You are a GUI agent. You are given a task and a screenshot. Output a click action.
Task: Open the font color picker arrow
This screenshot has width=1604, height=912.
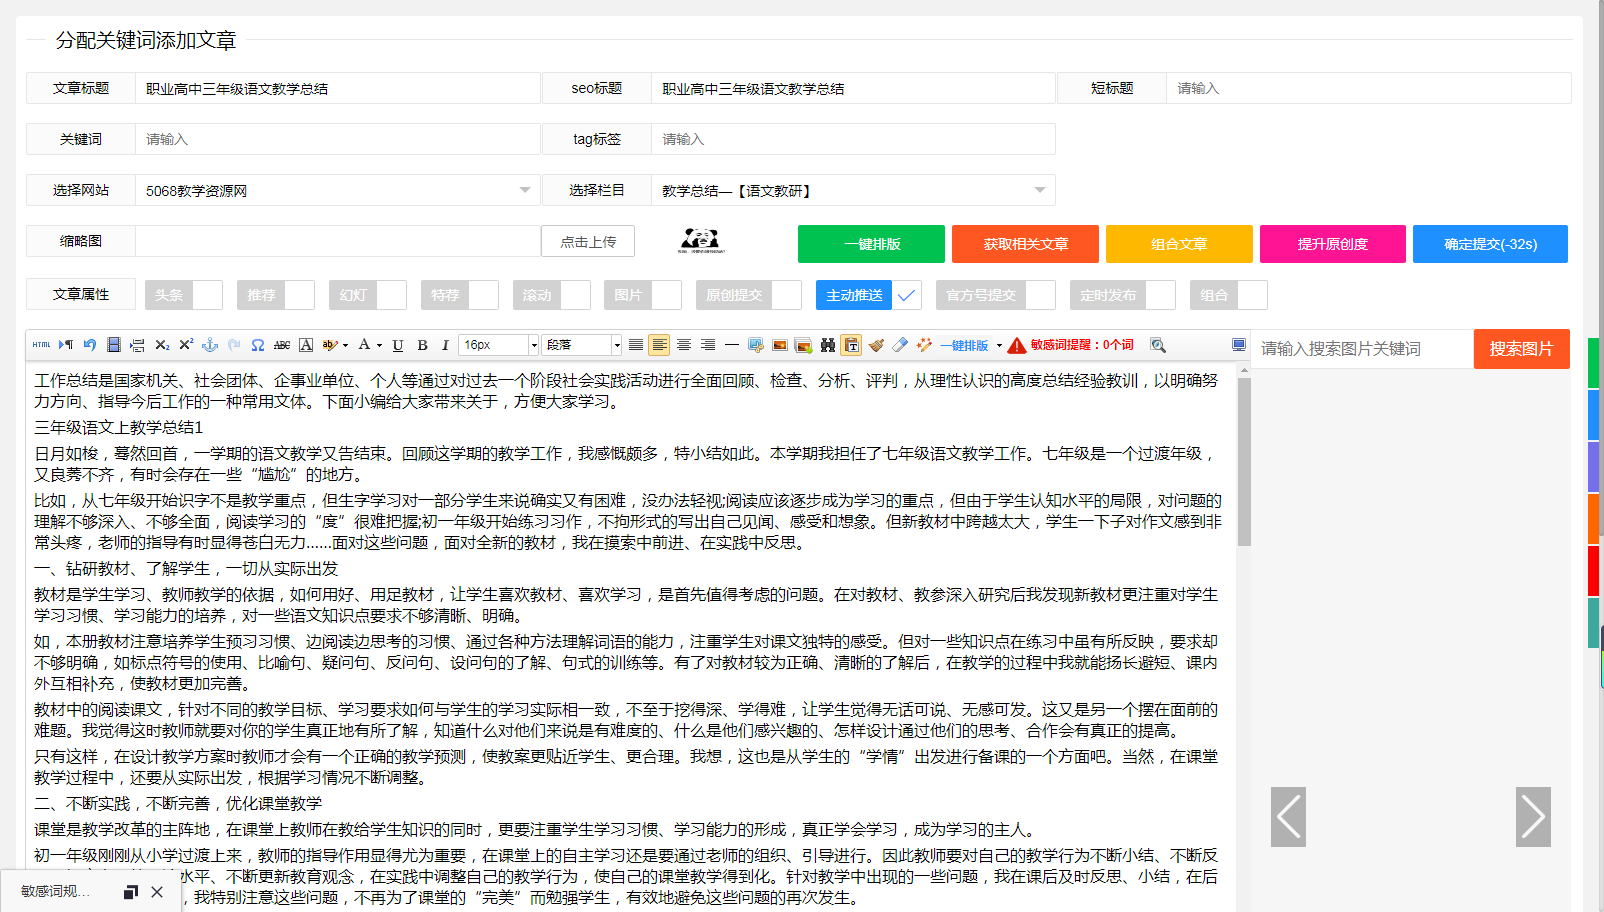379,346
